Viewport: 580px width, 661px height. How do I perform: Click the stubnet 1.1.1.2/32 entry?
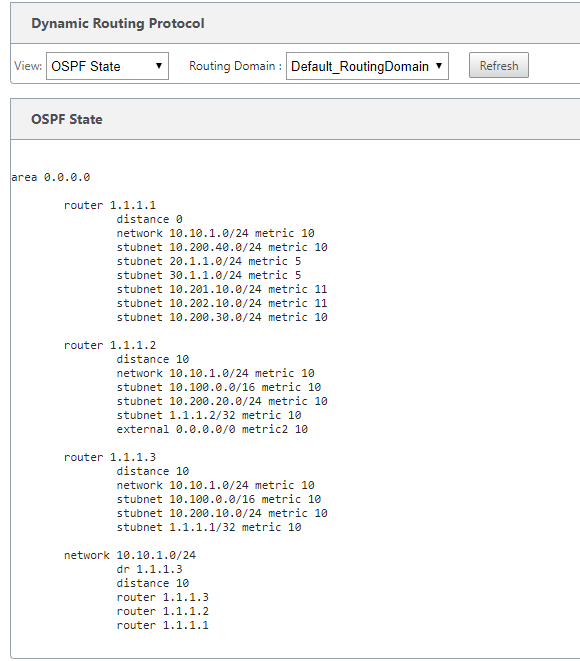(x=209, y=415)
